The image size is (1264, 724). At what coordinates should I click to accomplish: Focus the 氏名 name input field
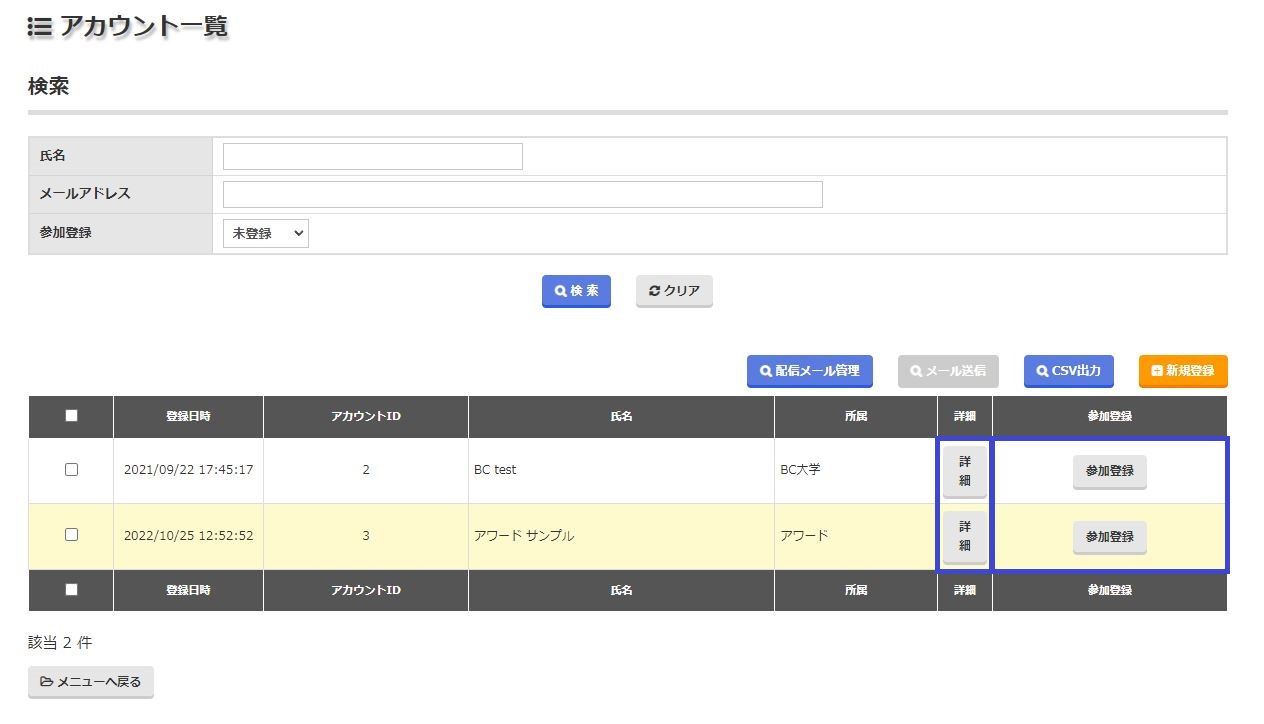372,157
